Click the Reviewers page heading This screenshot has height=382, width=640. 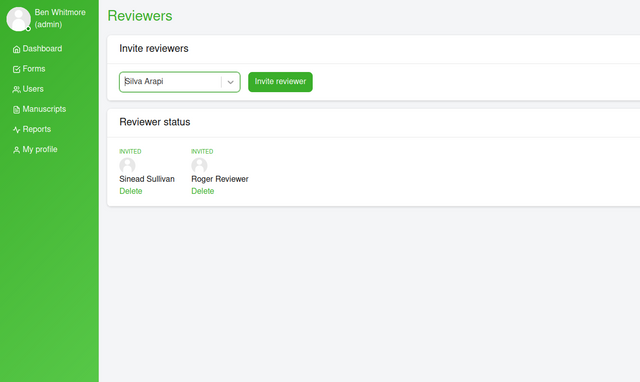(x=140, y=16)
